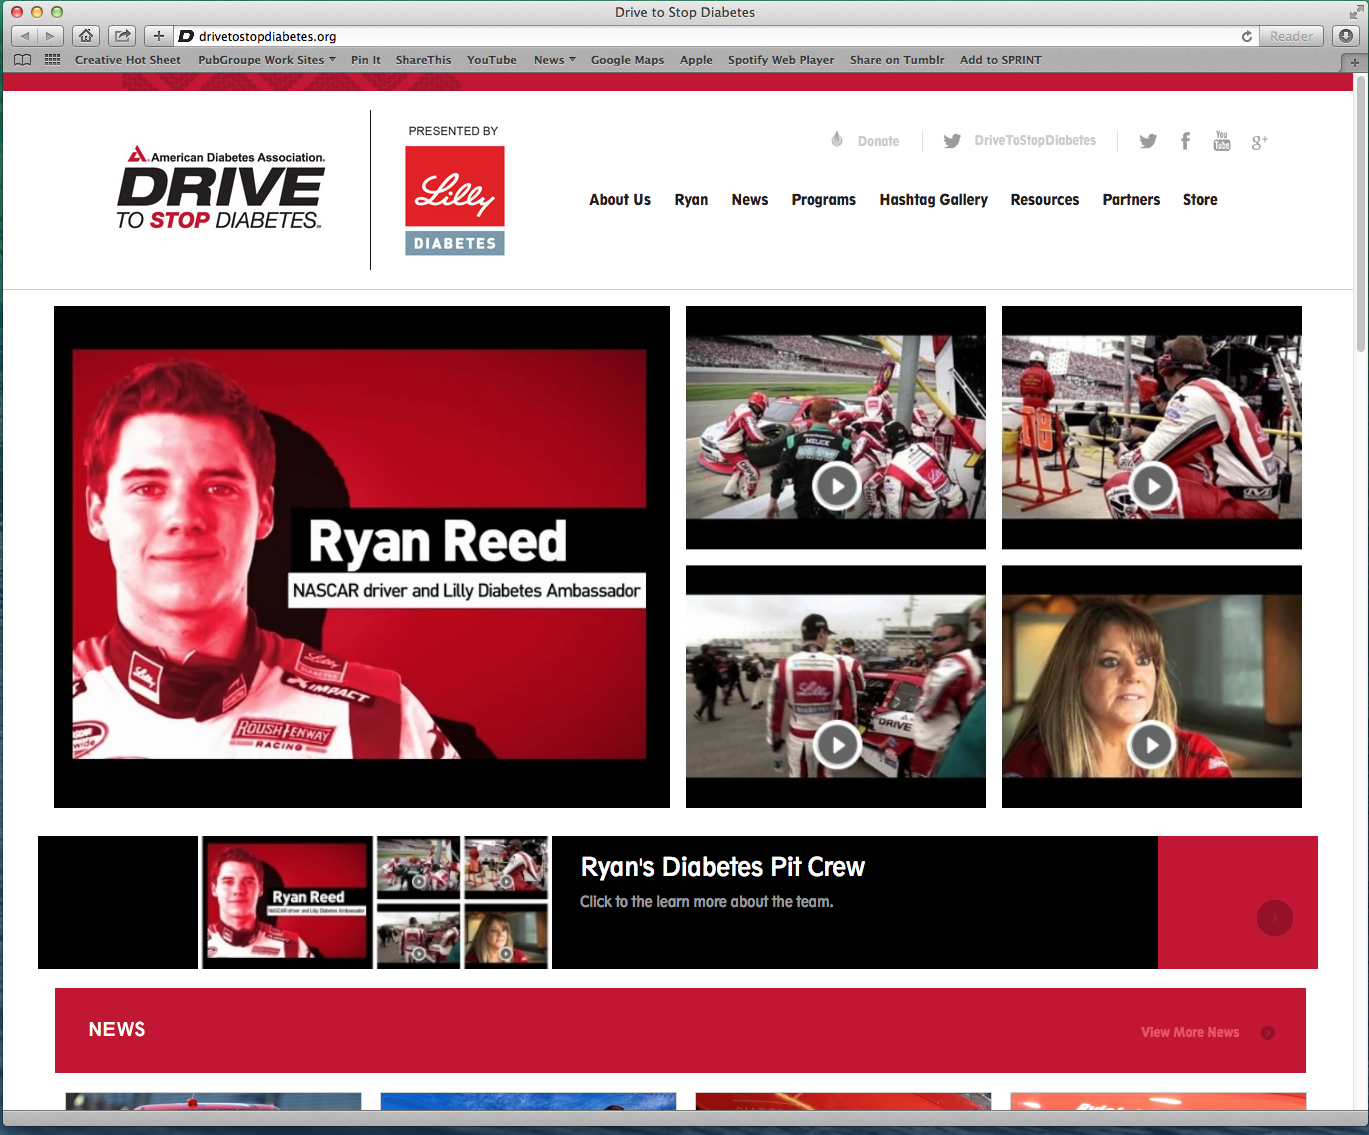This screenshot has height=1135, width=1369.
Task: Play the crew member with headset video
Action: pyautogui.click(x=1152, y=487)
